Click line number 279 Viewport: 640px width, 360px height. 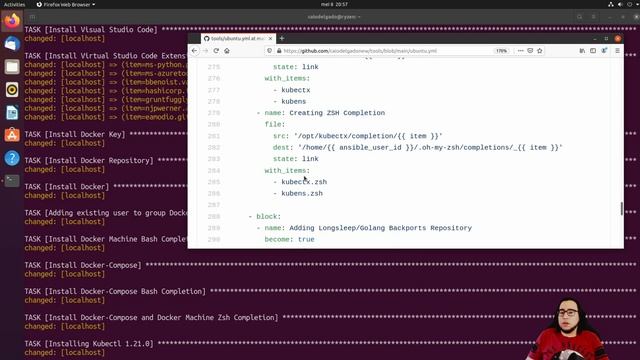214,113
